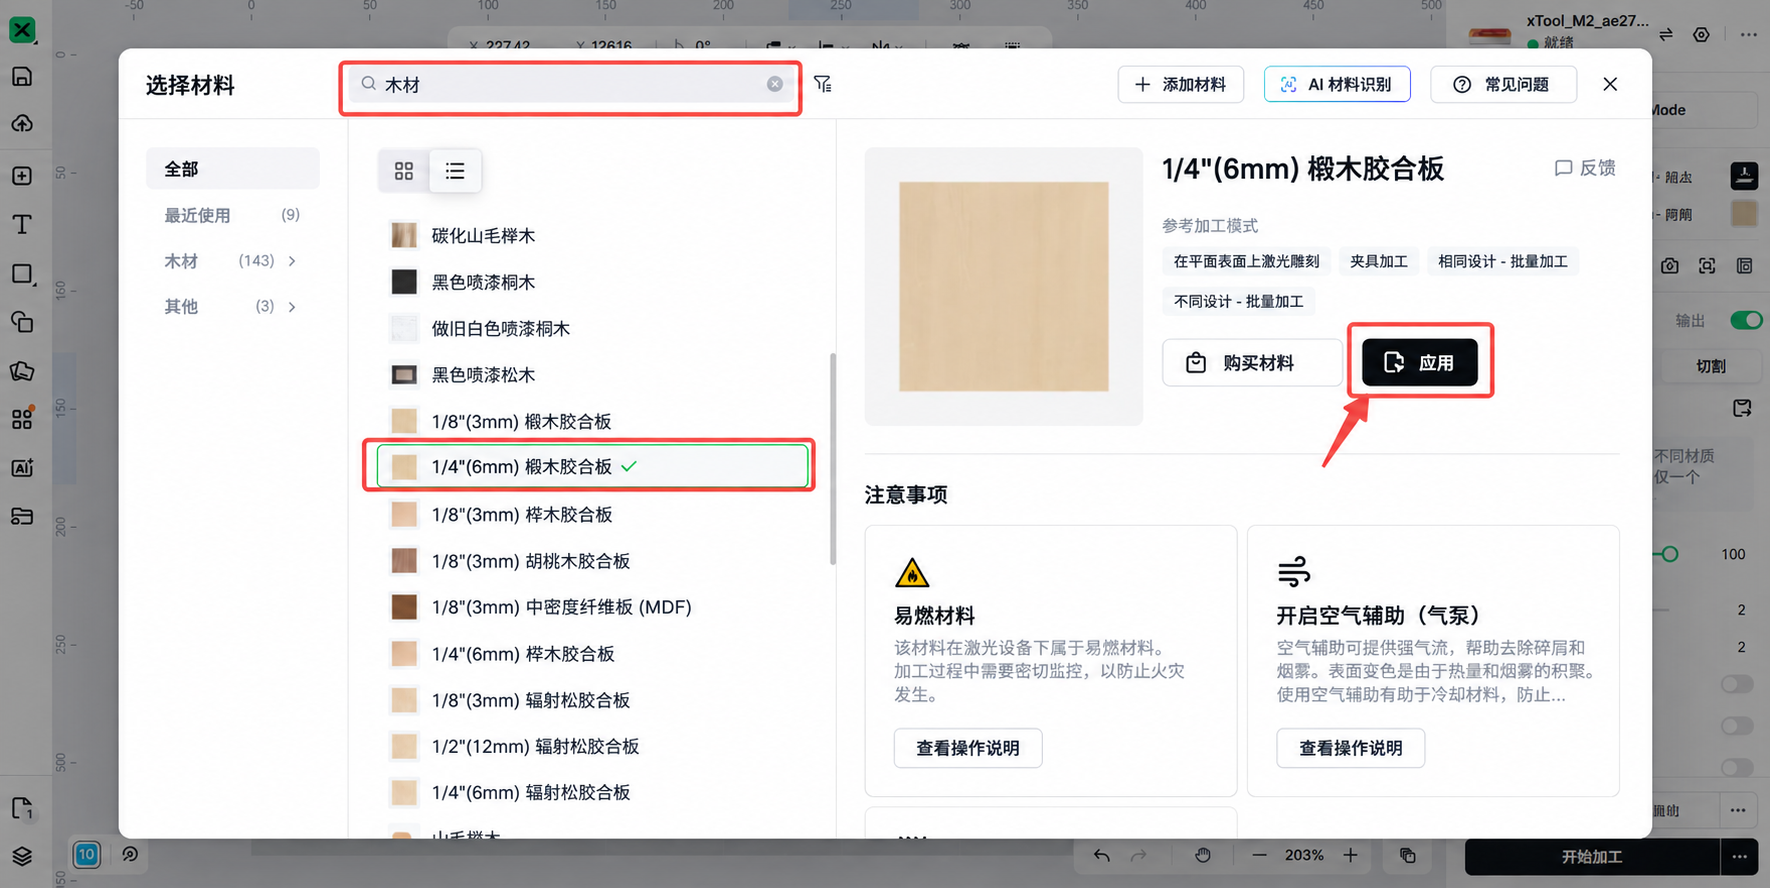The width and height of the screenshot is (1770, 888).
Task: Zoom in with the plus icon beside 203%
Action: (x=1351, y=855)
